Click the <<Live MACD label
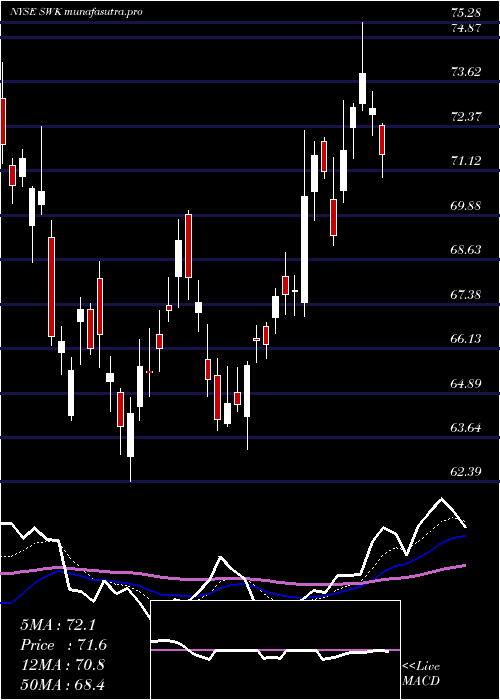The height and width of the screenshot is (700, 500). click(421, 673)
